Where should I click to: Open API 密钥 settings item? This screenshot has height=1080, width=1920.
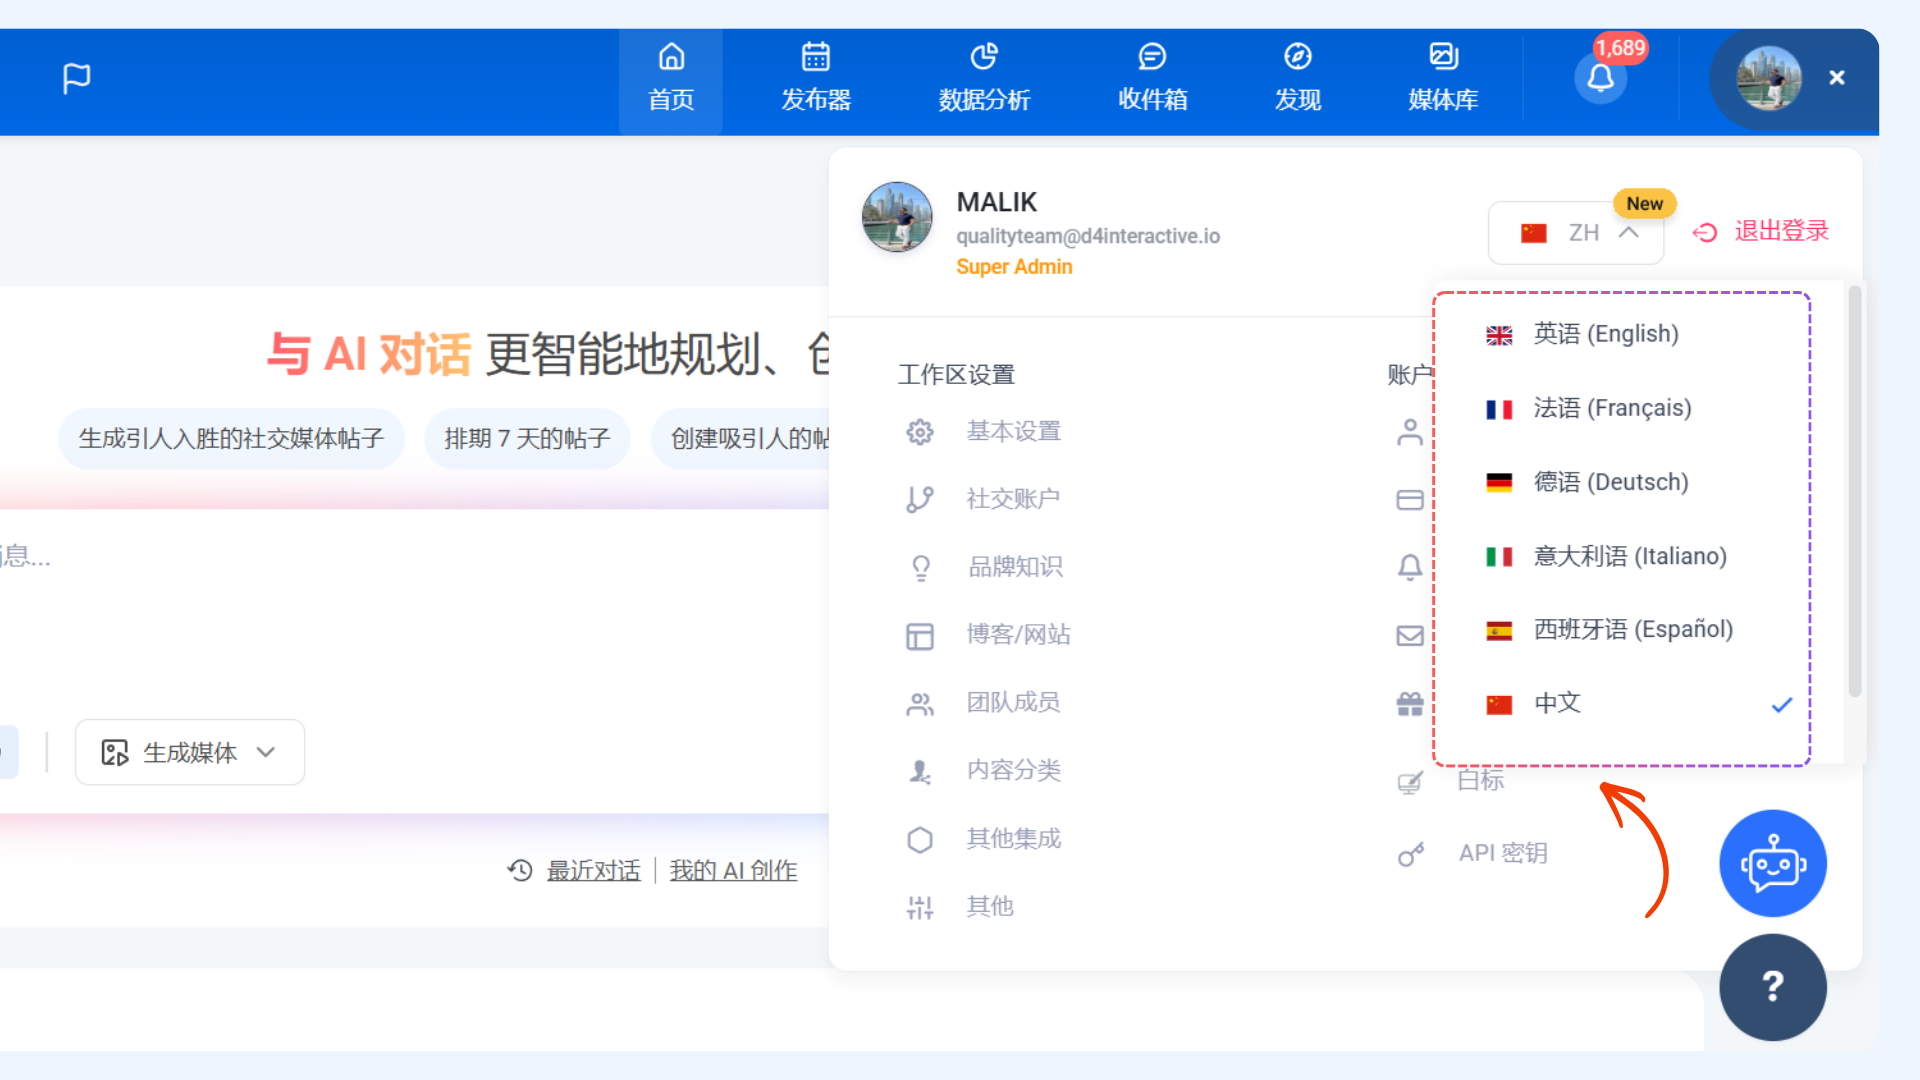(1502, 853)
